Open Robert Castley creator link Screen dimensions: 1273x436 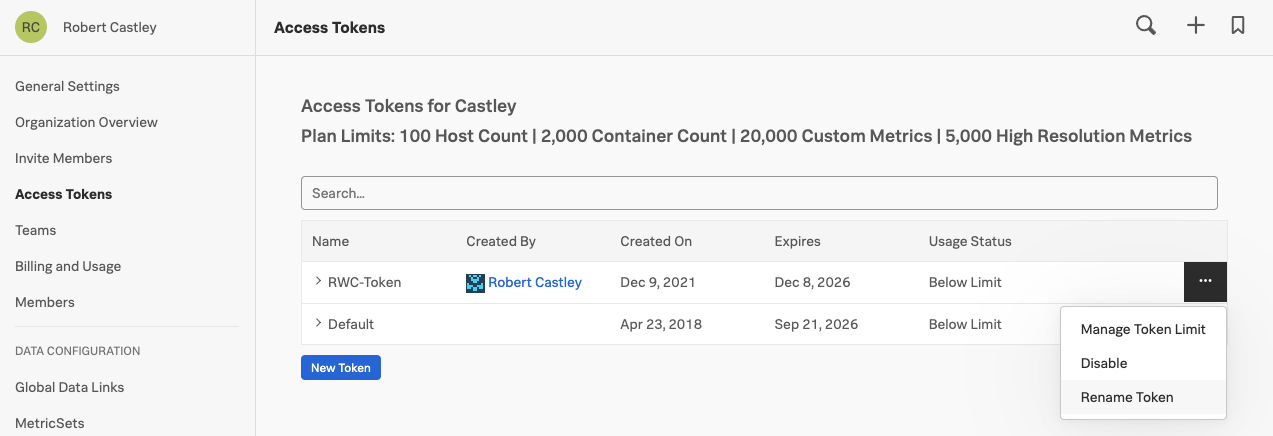tap(535, 283)
